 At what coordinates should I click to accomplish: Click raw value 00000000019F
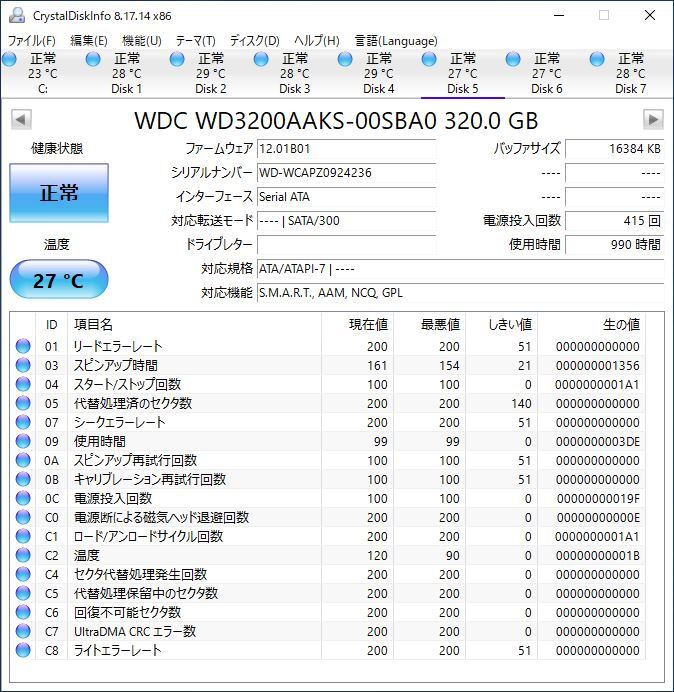pyautogui.click(x=598, y=498)
